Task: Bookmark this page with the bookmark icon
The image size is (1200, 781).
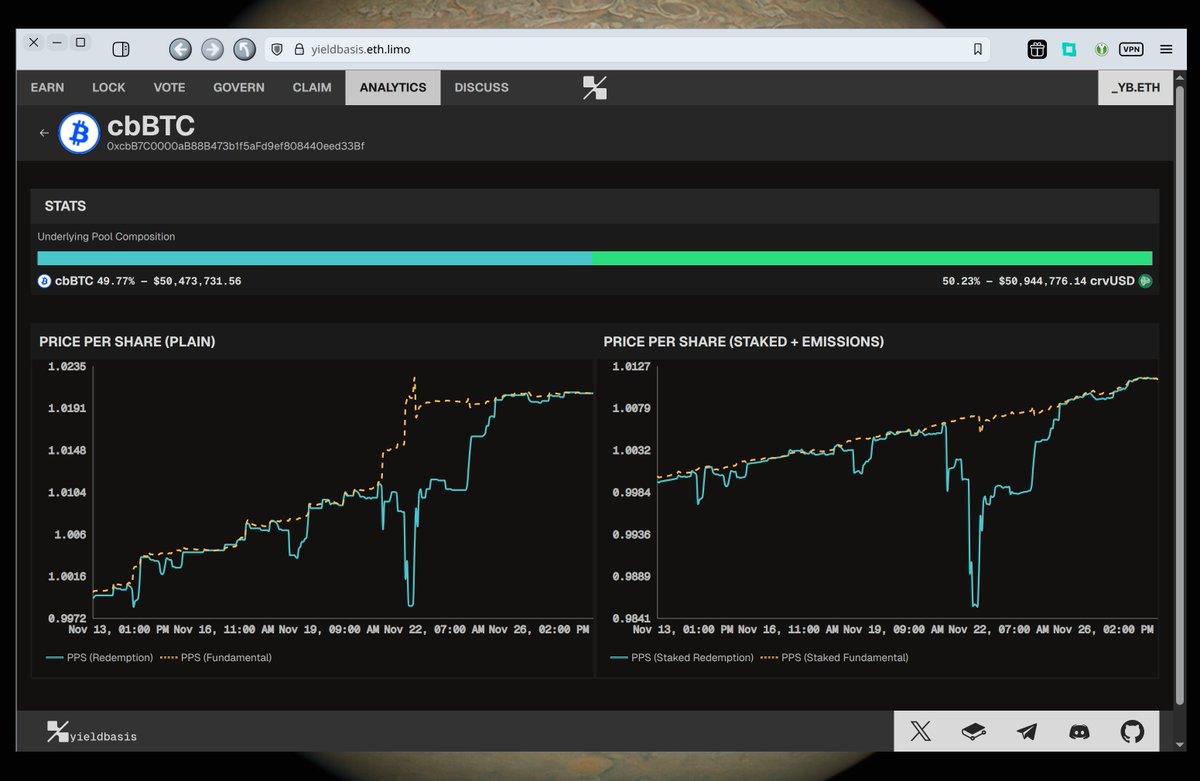Action: point(978,49)
